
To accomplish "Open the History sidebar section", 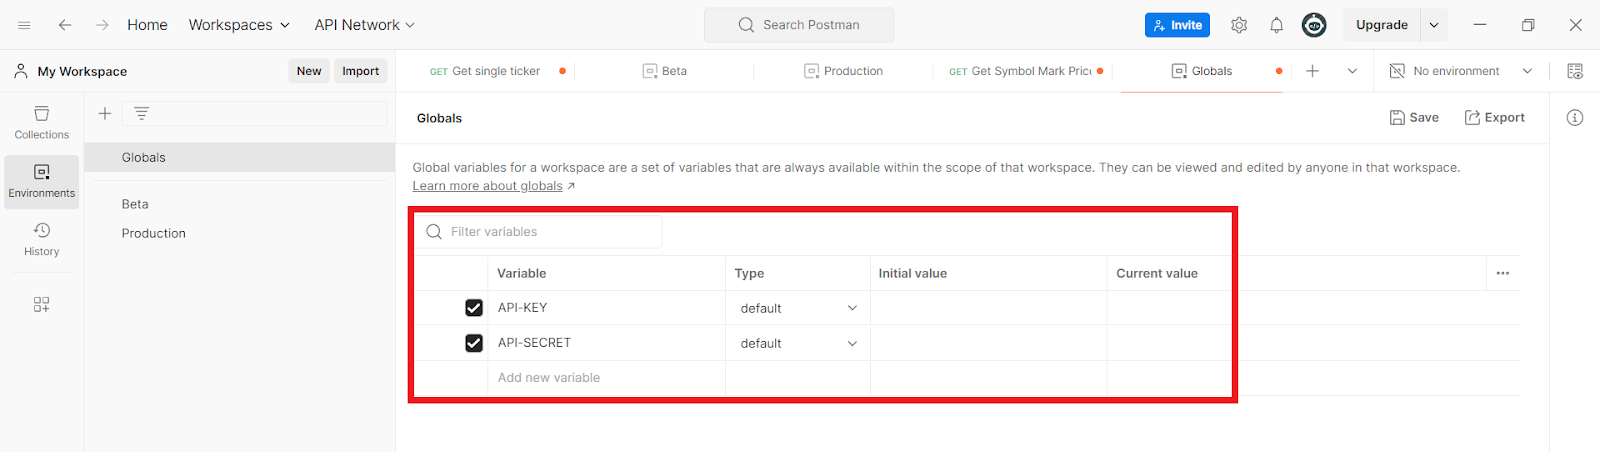I will 42,240.
